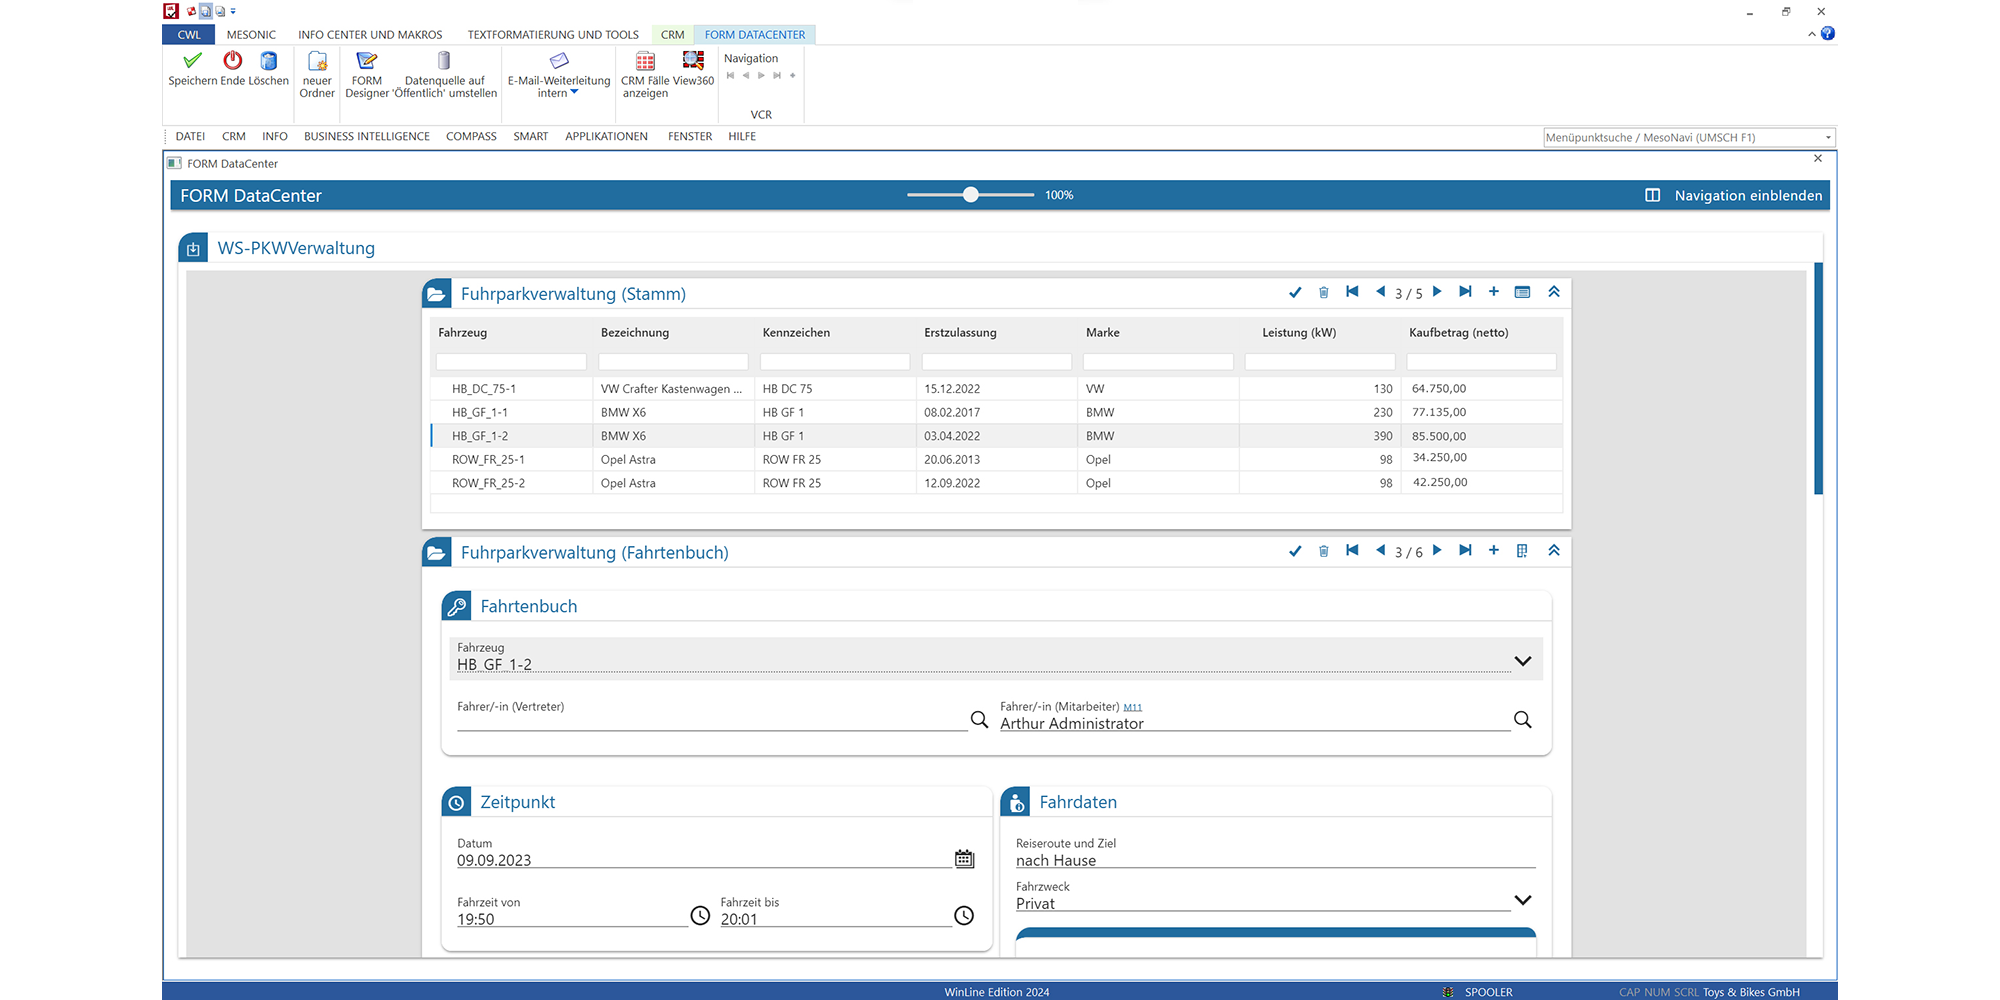The width and height of the screenshot is (2000, 1000).
Task: Select row ROW_FR_25-2
Action: 996,483
